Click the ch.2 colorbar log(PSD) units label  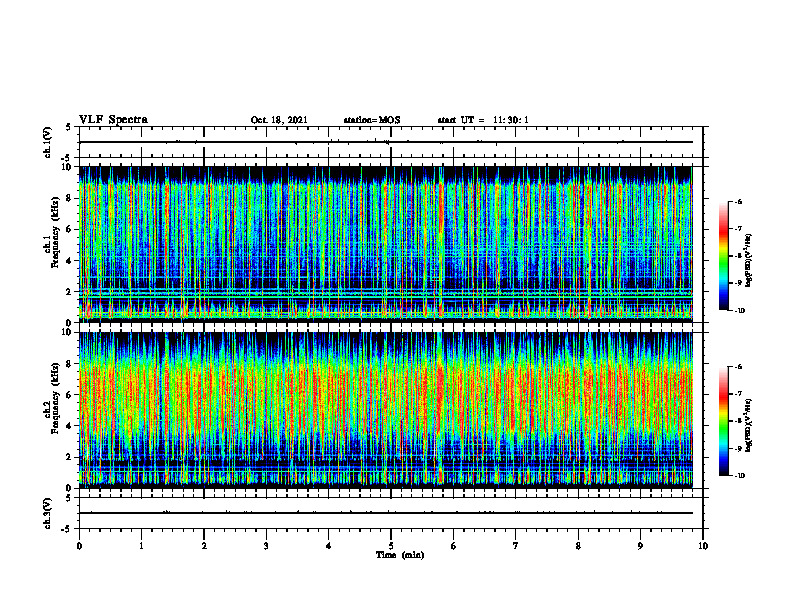coord(750,425)
